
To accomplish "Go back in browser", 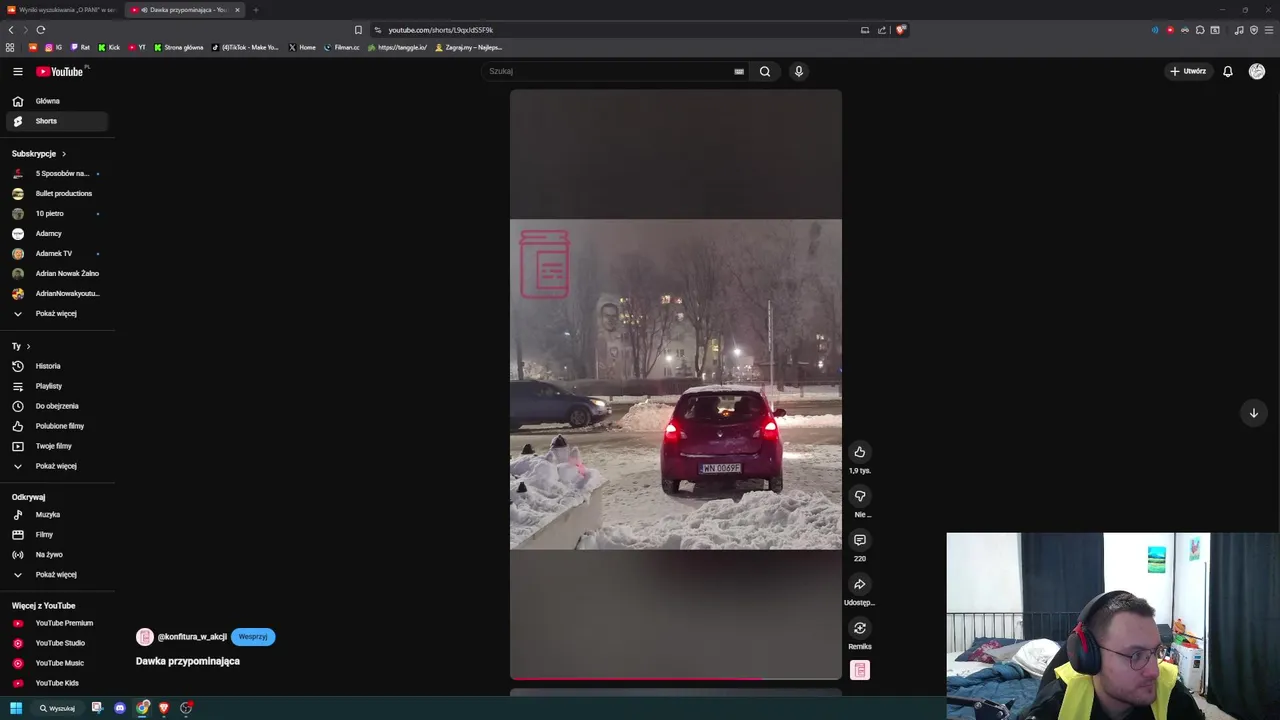I will tap(11, 30).
